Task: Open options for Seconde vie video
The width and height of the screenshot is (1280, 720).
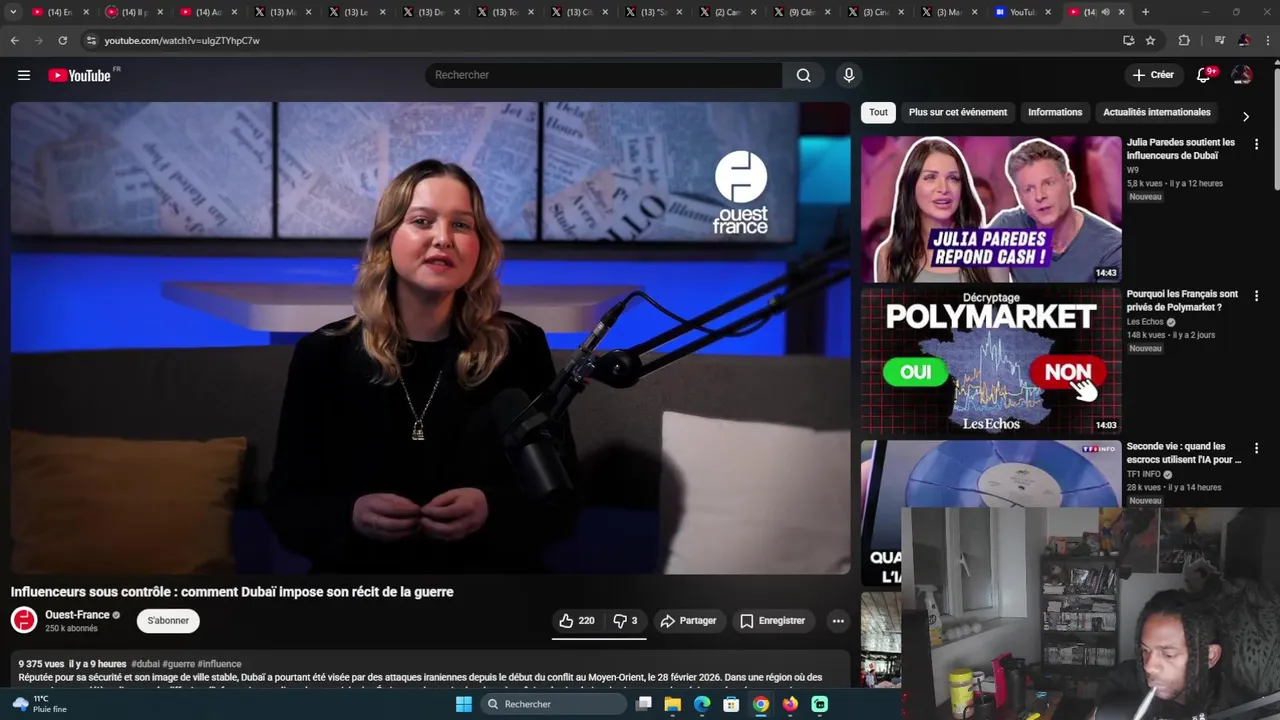Action: coord(1256,448)
